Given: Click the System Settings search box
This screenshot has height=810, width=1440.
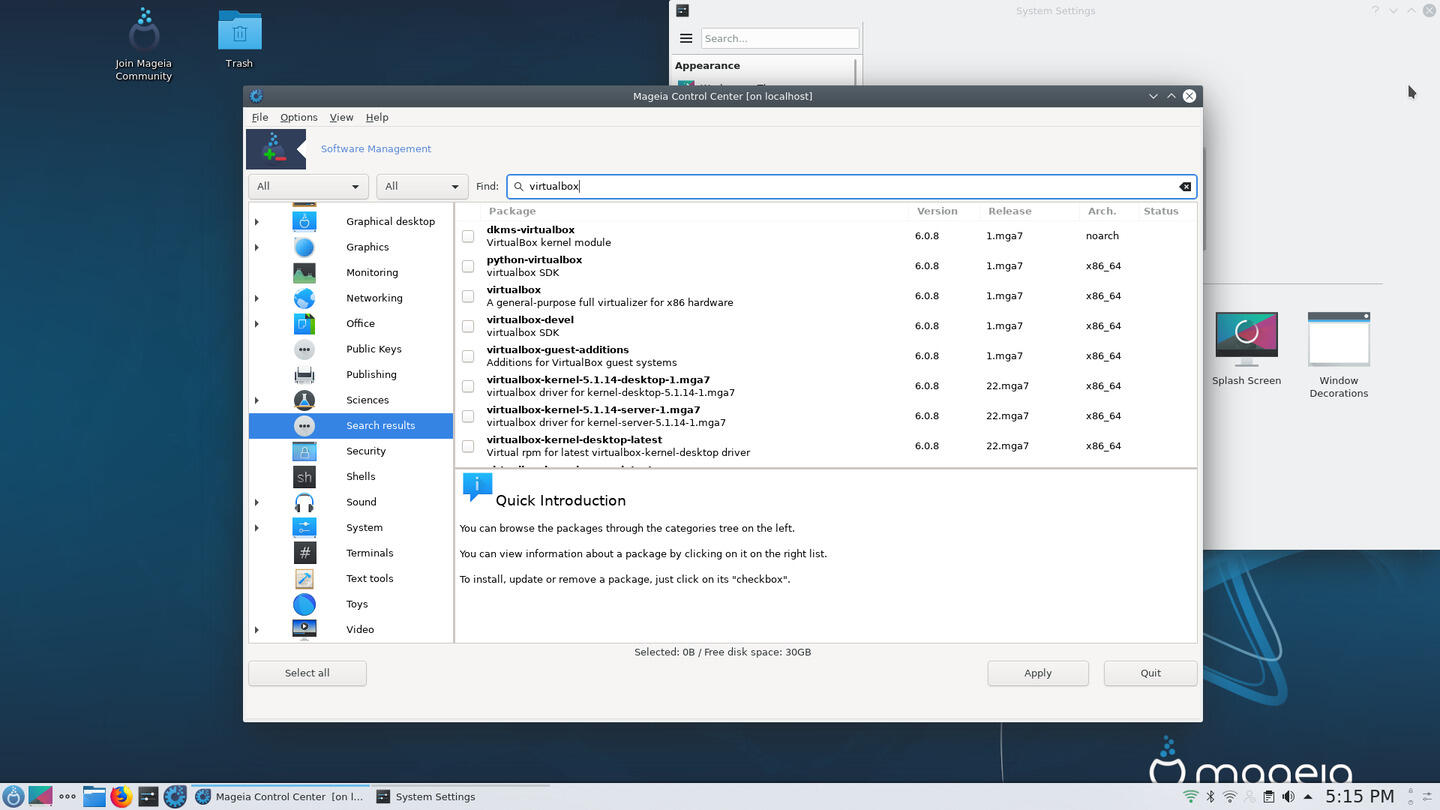Looking at the screenshot, I should [x=780, y=38].
